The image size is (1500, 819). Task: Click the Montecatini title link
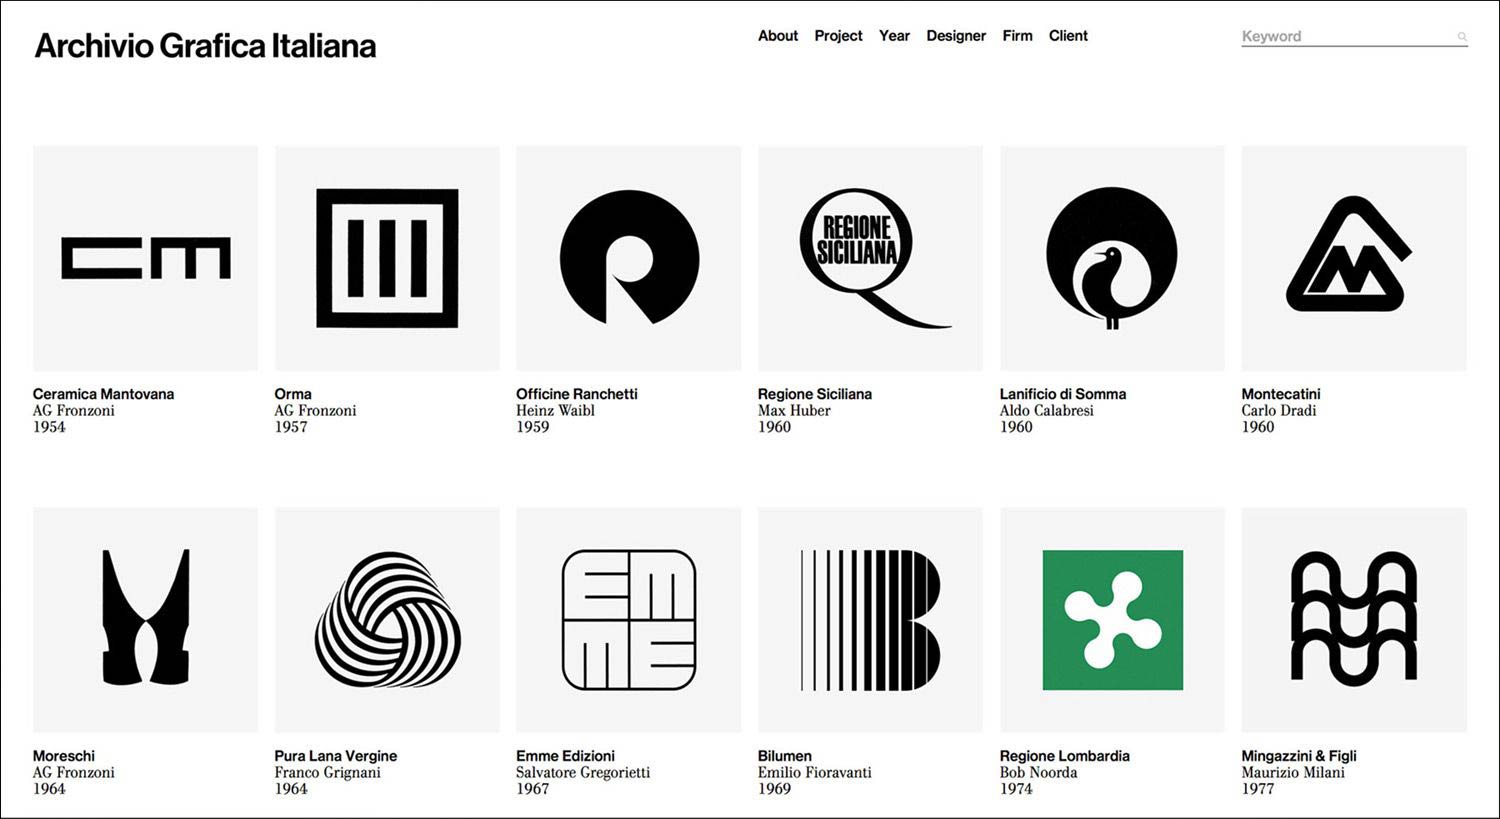tap(1281, 394)
